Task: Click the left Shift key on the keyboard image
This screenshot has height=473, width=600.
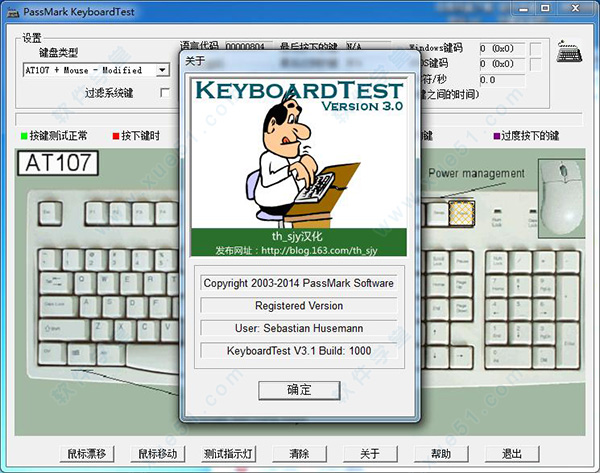Action: [64, 330]
